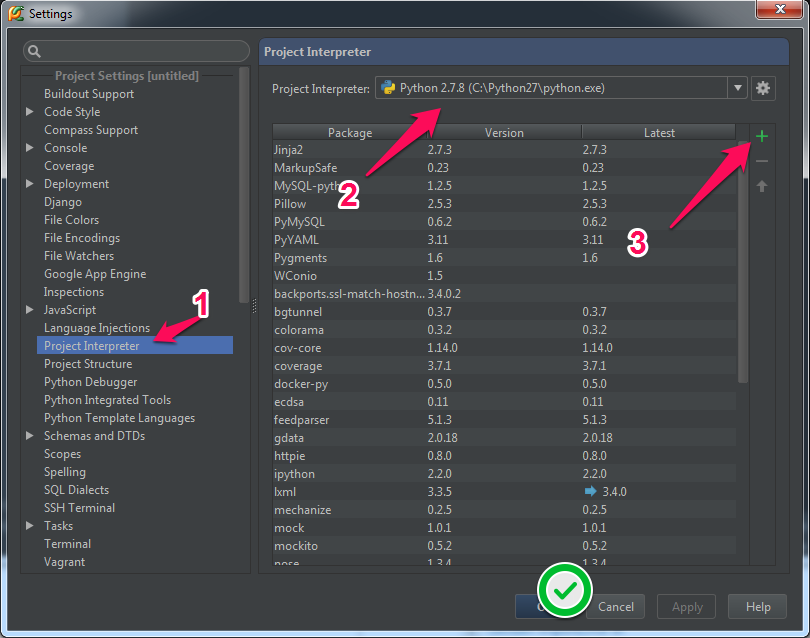The height and width of the screenshot is (638, 810).
Task: Select the MarkupSafe package row
Action: tap(504, 167)
